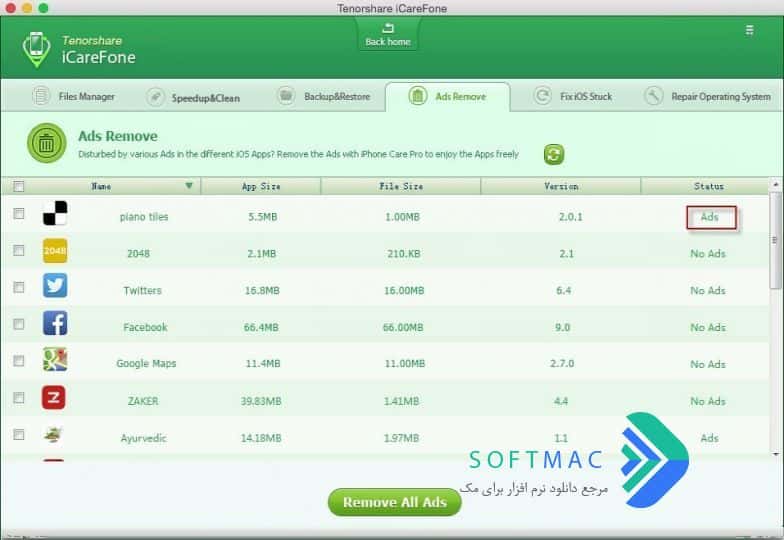
Task: Click the Speedup&Clean tab icon
Action: click(156, 96)
